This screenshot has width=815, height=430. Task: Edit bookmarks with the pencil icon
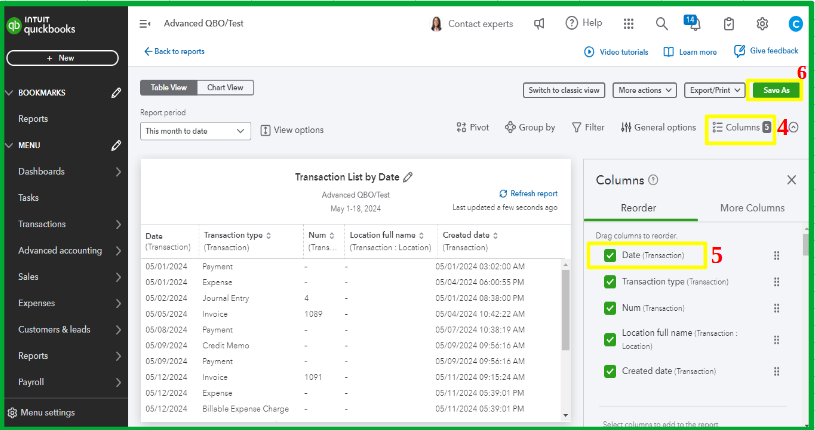[x=116, y=93]
